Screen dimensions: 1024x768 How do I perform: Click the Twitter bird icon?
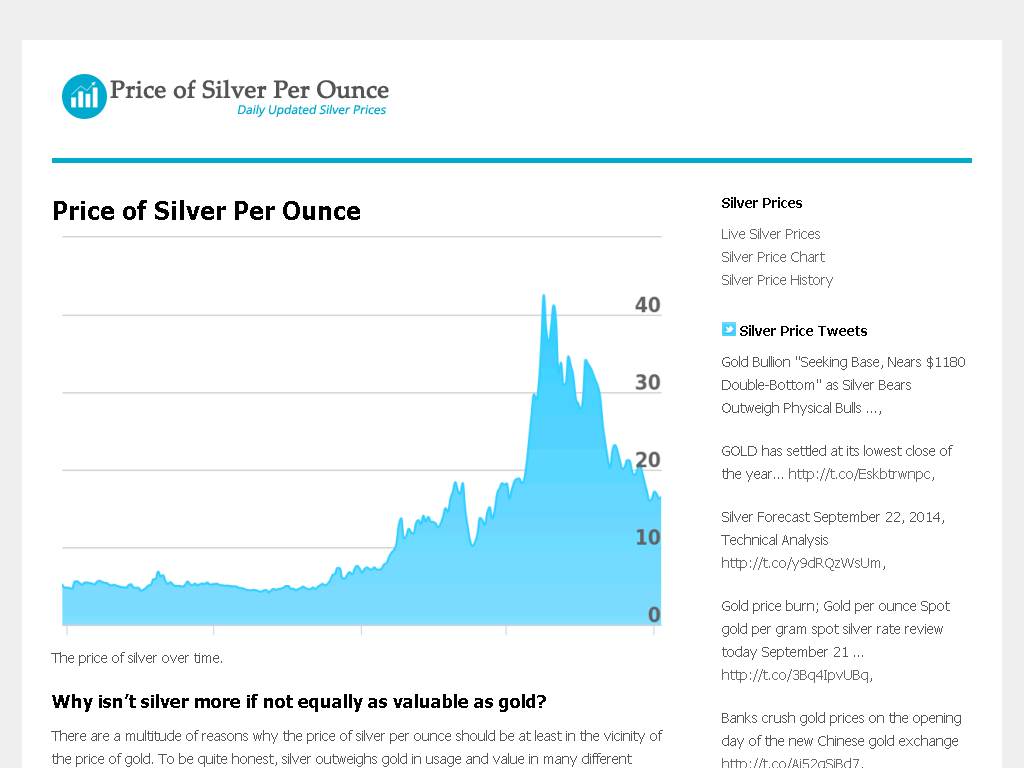click(x=728, y=329)
